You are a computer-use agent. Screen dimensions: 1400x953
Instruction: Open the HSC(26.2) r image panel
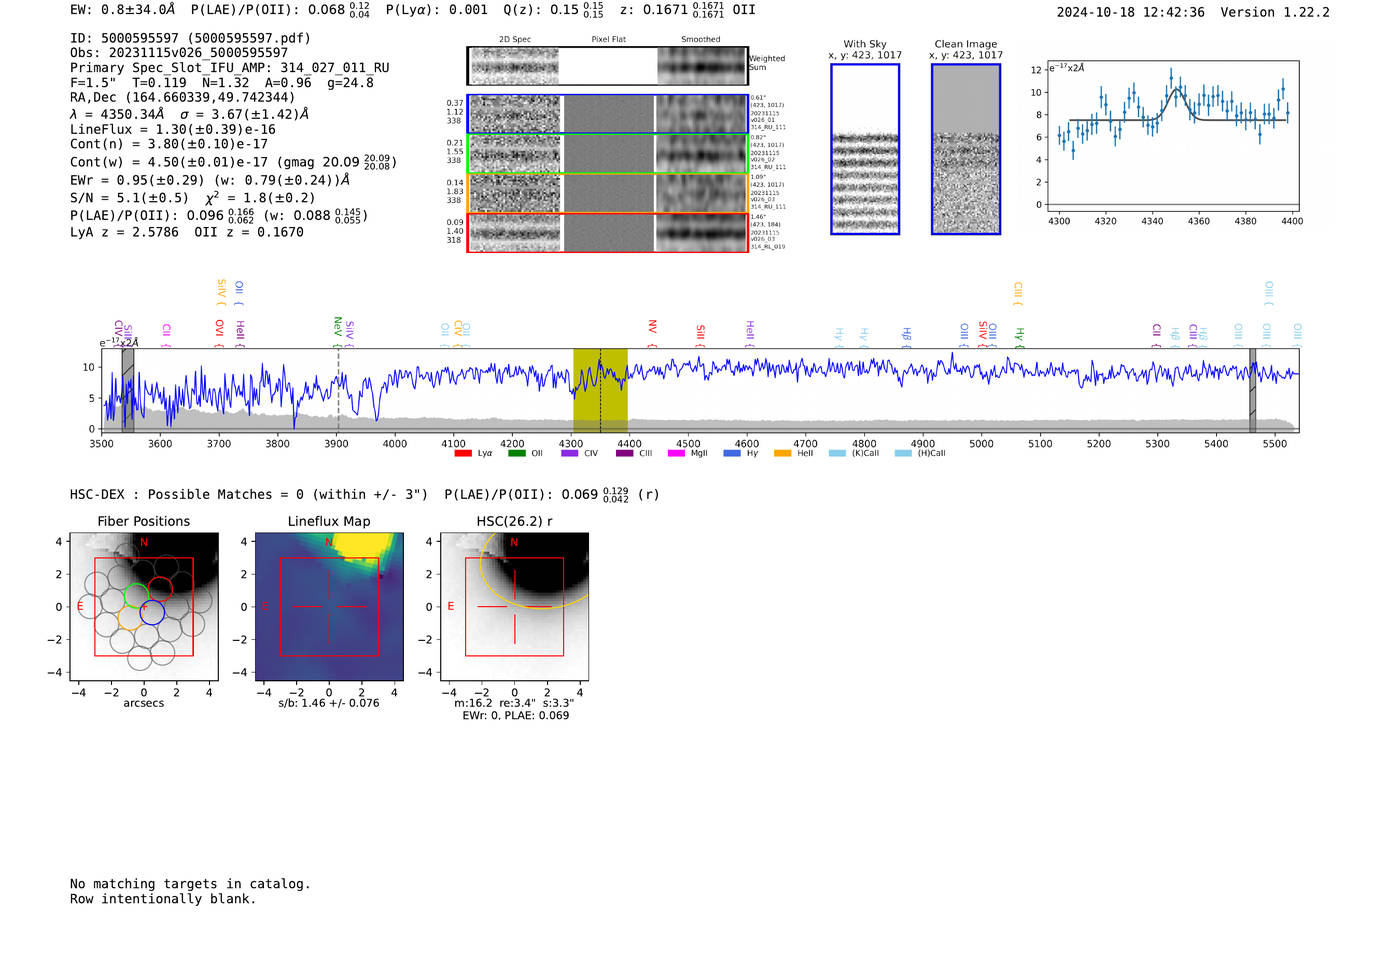click(x=514, y=607)
